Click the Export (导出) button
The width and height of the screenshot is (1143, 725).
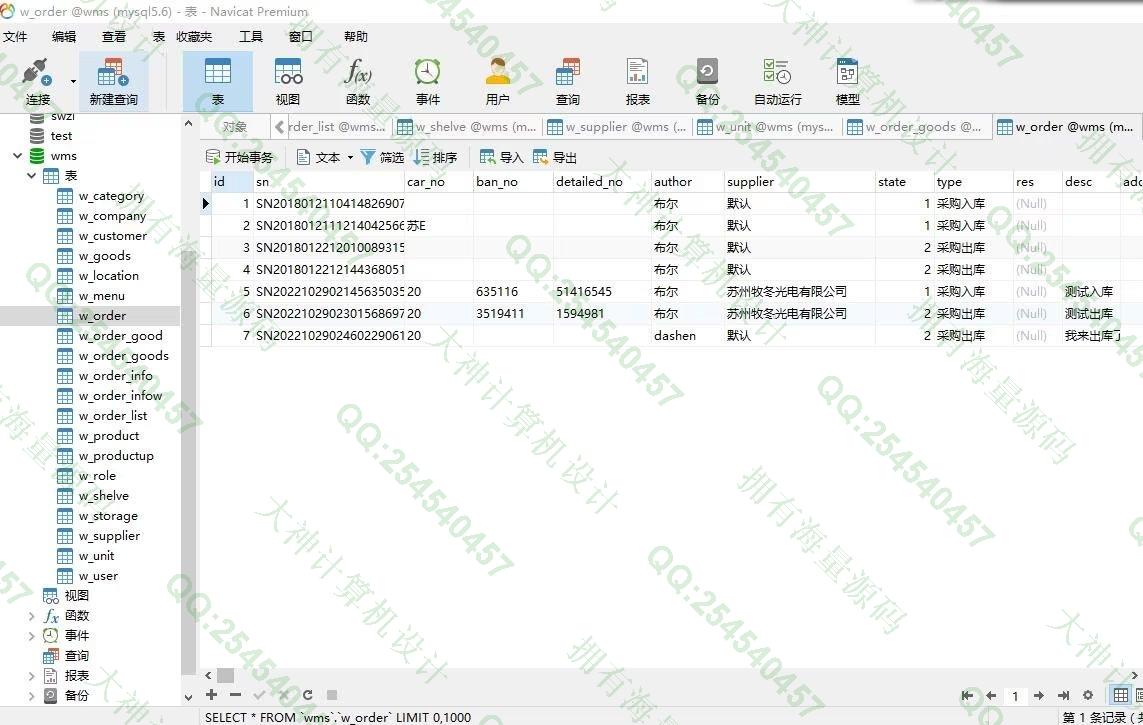(555, 157)
